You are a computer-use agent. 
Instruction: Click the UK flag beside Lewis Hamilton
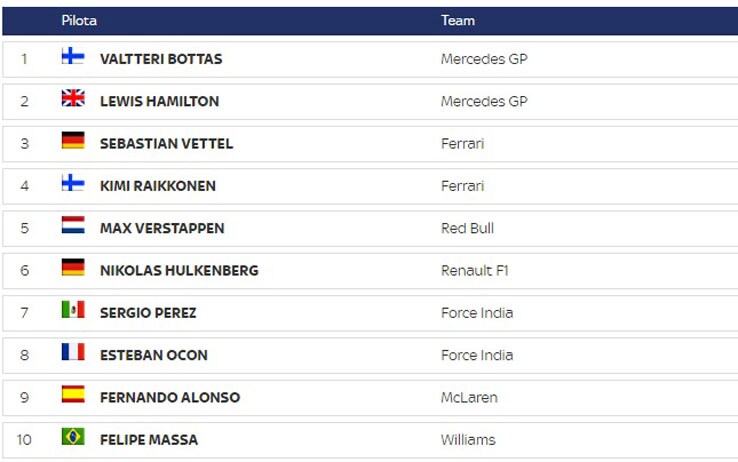(73, 98)
